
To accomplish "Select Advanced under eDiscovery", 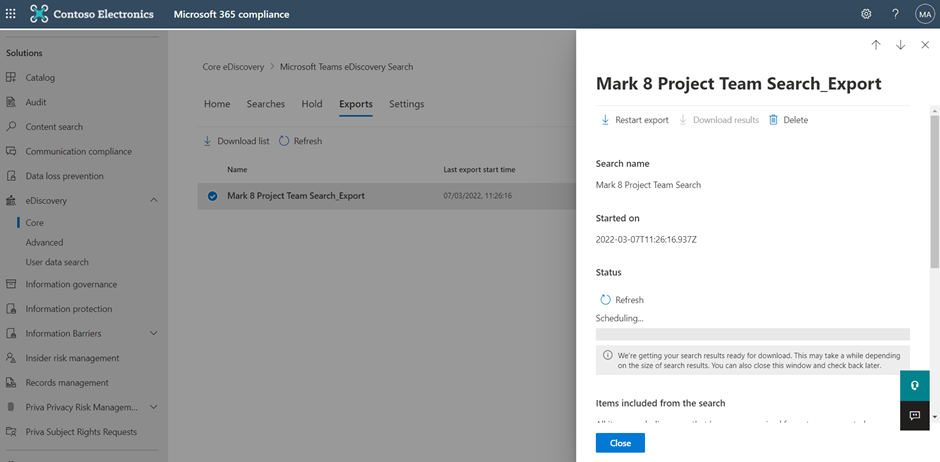I will coord(44,242).
